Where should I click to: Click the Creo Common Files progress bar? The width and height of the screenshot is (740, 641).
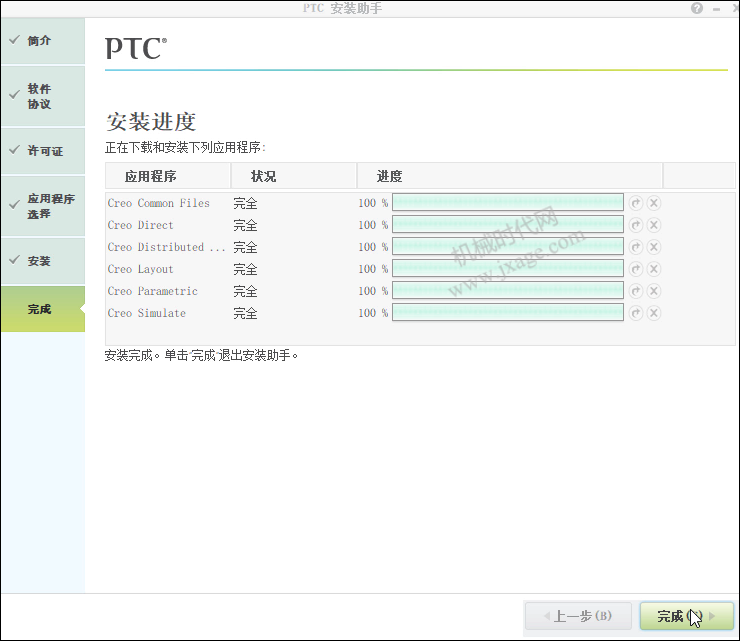click(508, 202)
